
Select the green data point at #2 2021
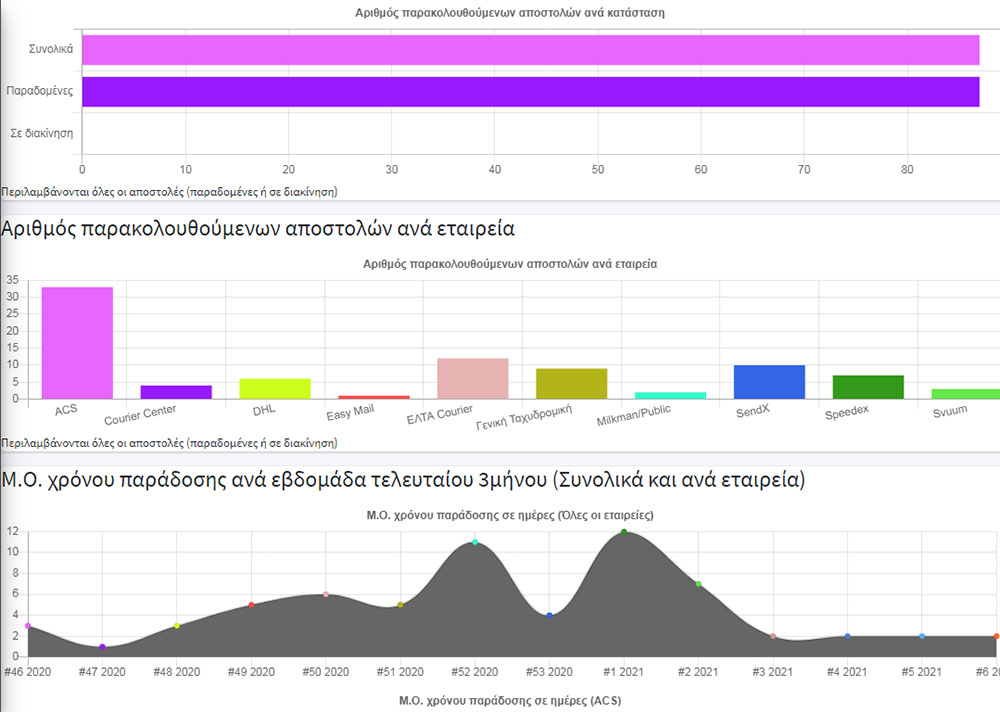698,584
